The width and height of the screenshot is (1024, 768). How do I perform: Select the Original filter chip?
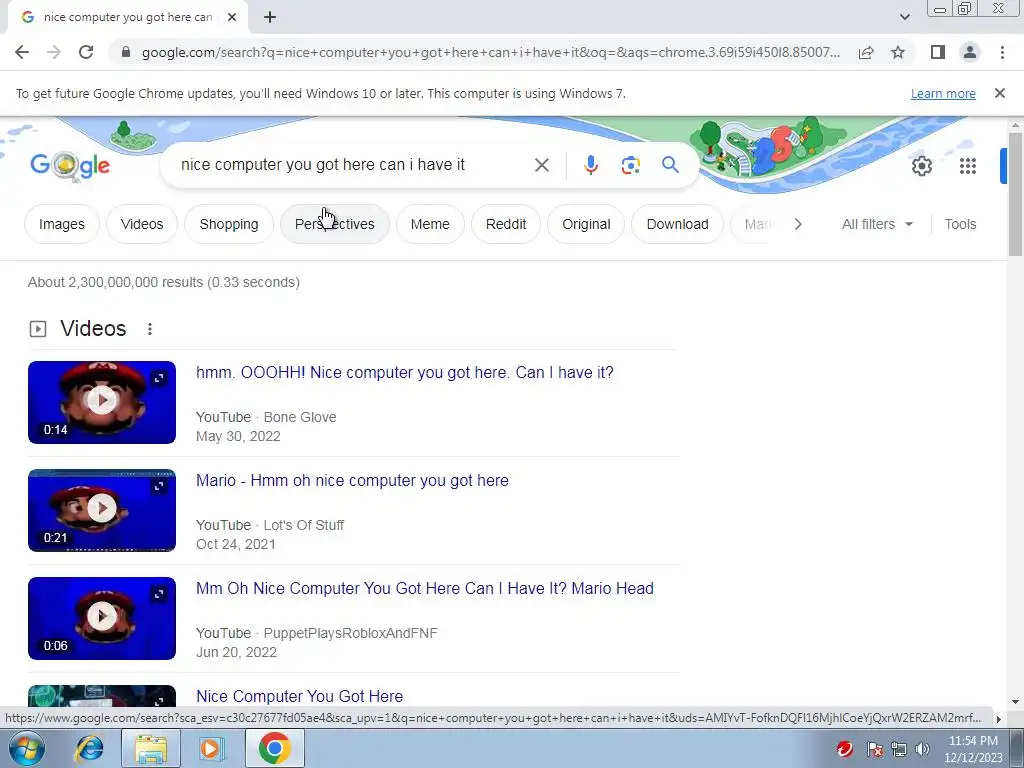[586, 224]
